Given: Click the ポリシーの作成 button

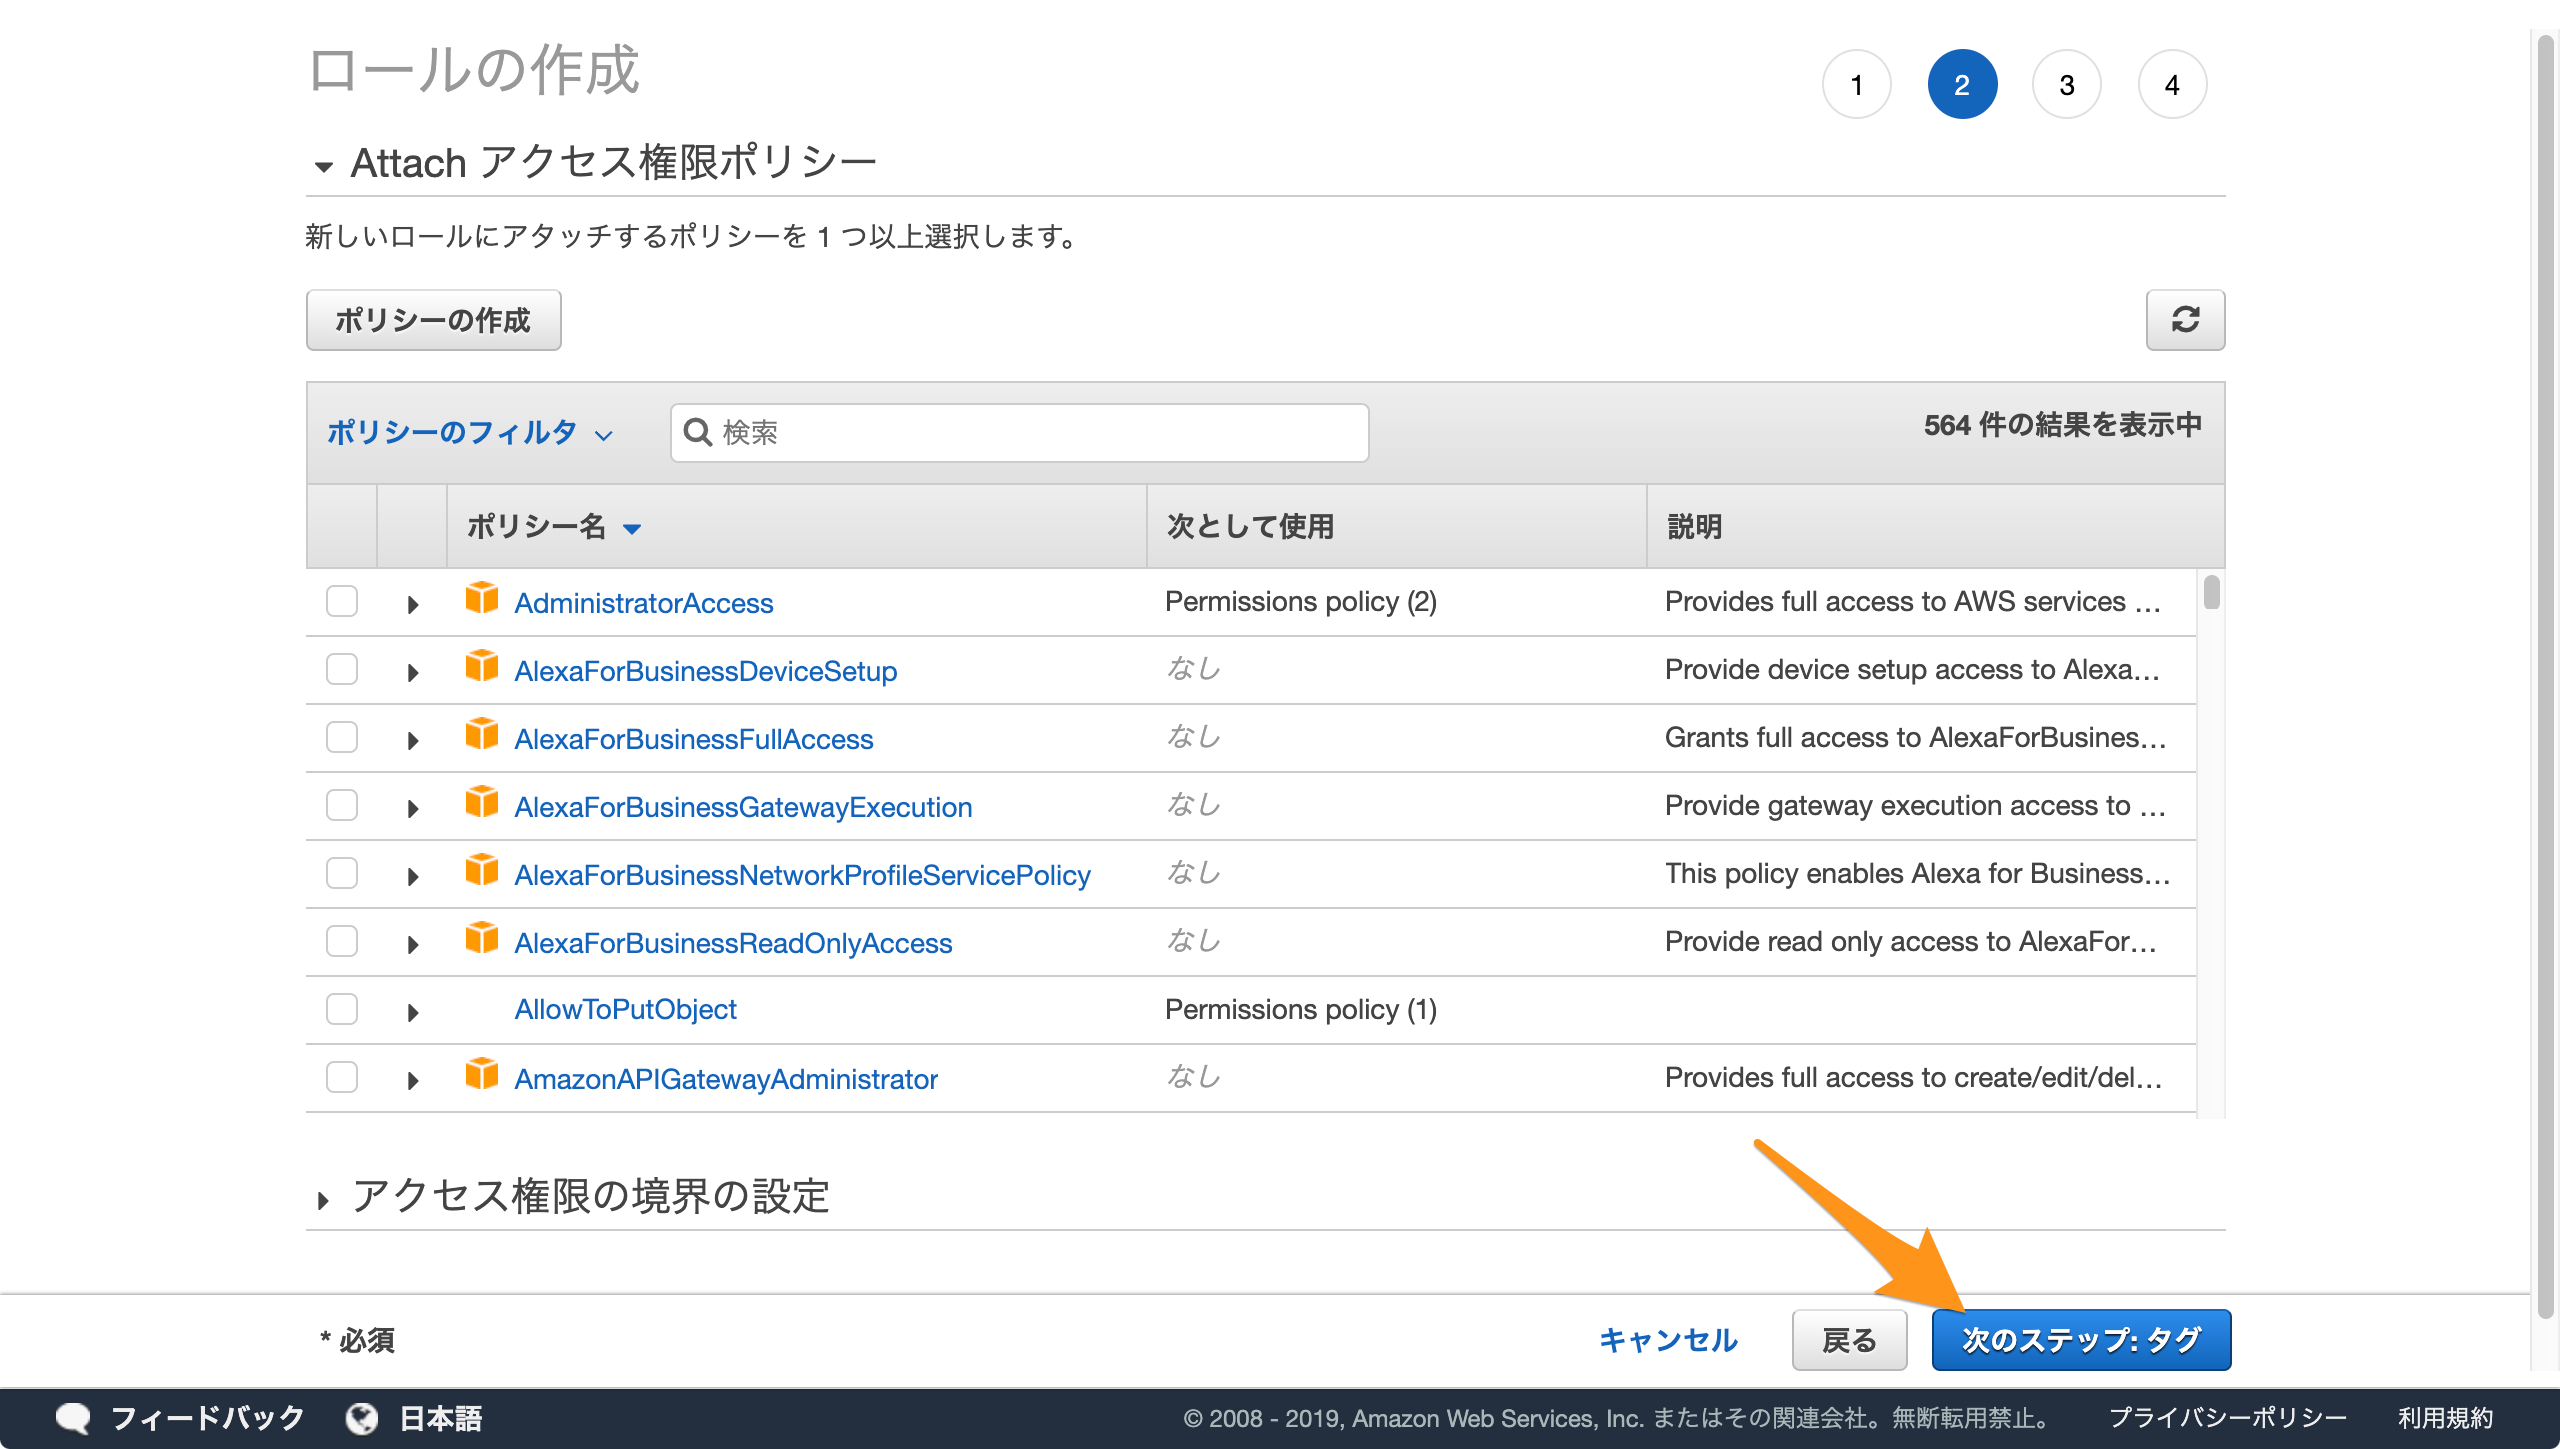Looking at the screenshot, I should coord(433,320).
